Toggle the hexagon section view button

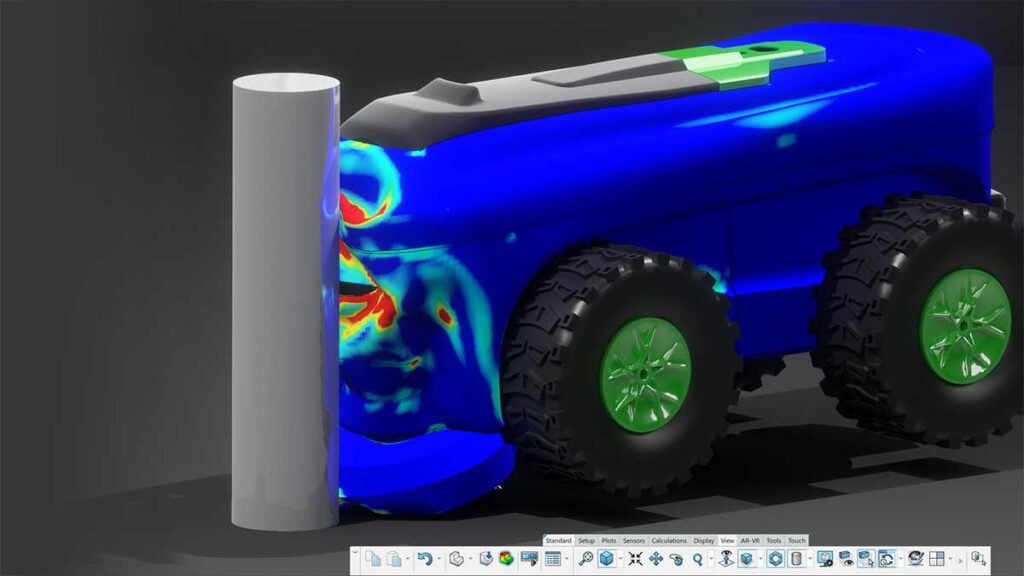[x=774, y=559]
